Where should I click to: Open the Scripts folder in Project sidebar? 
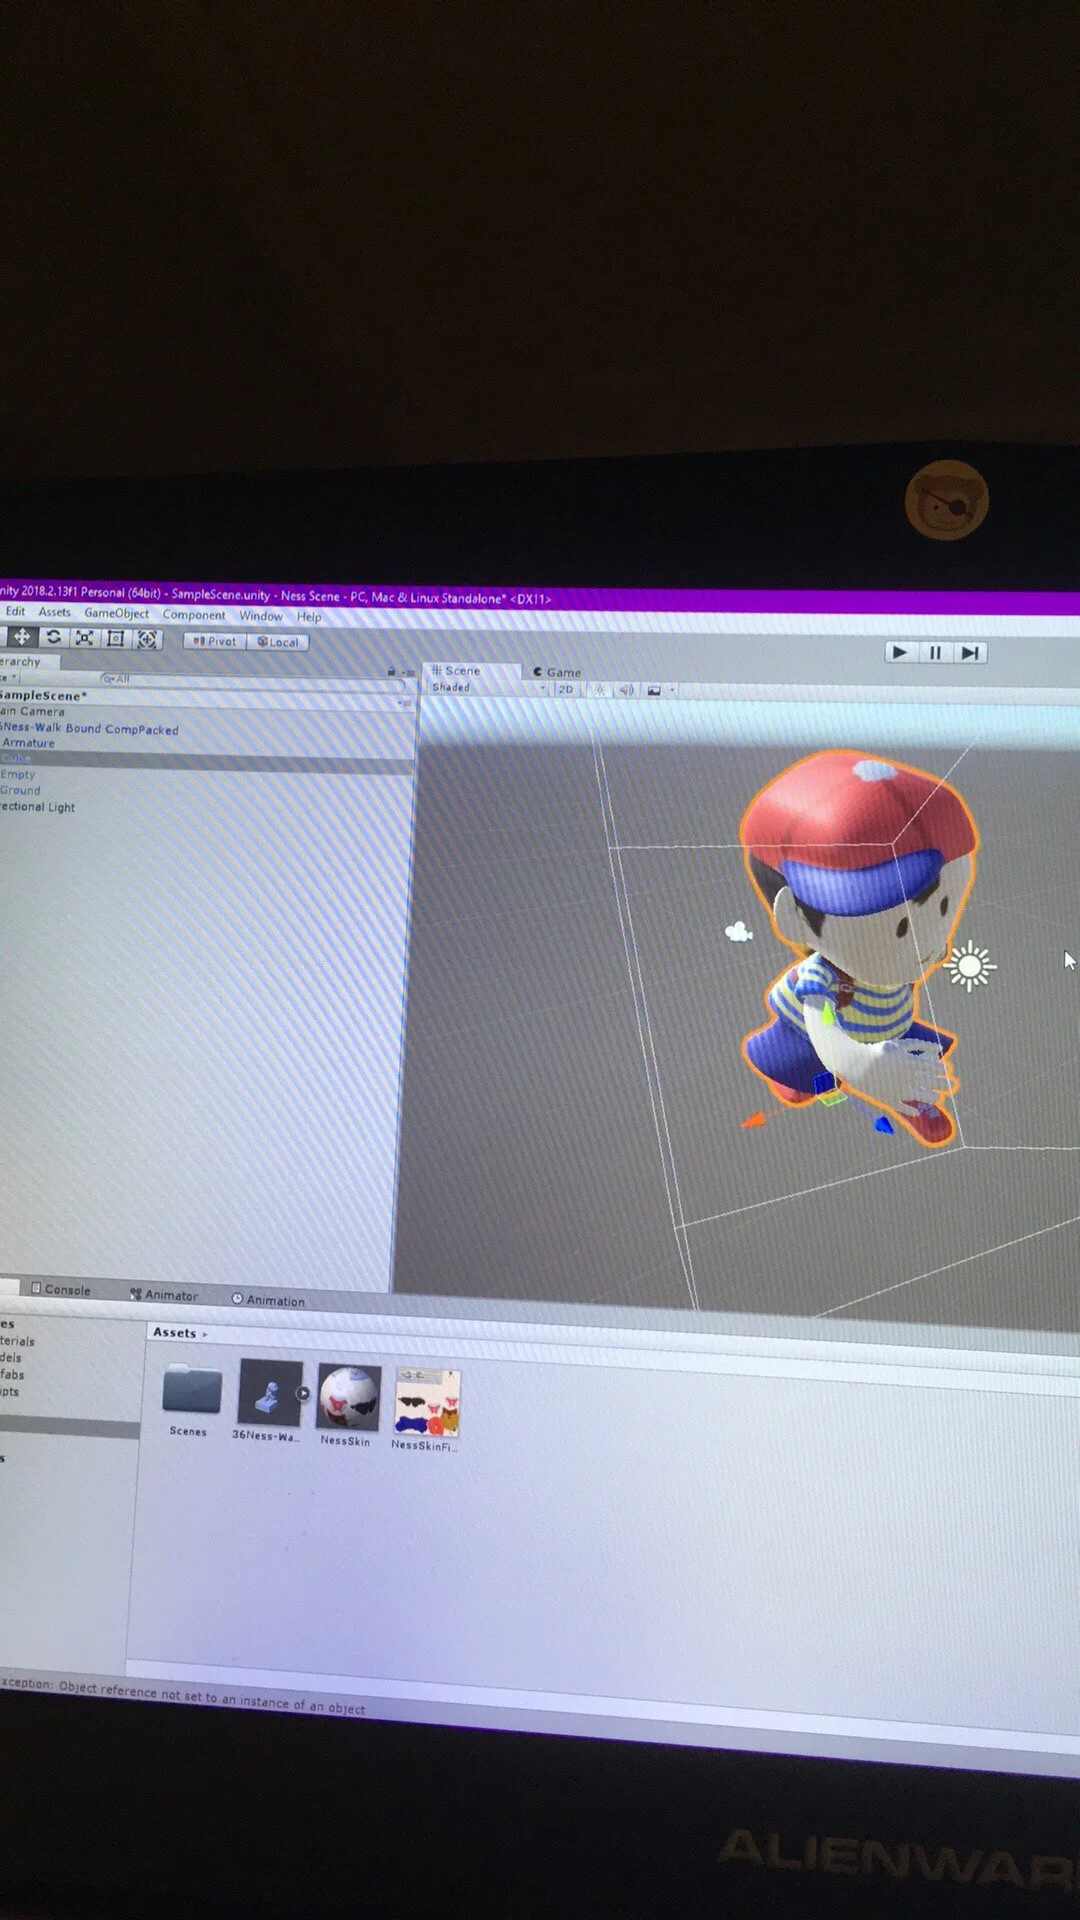(x=10, y=1391)
